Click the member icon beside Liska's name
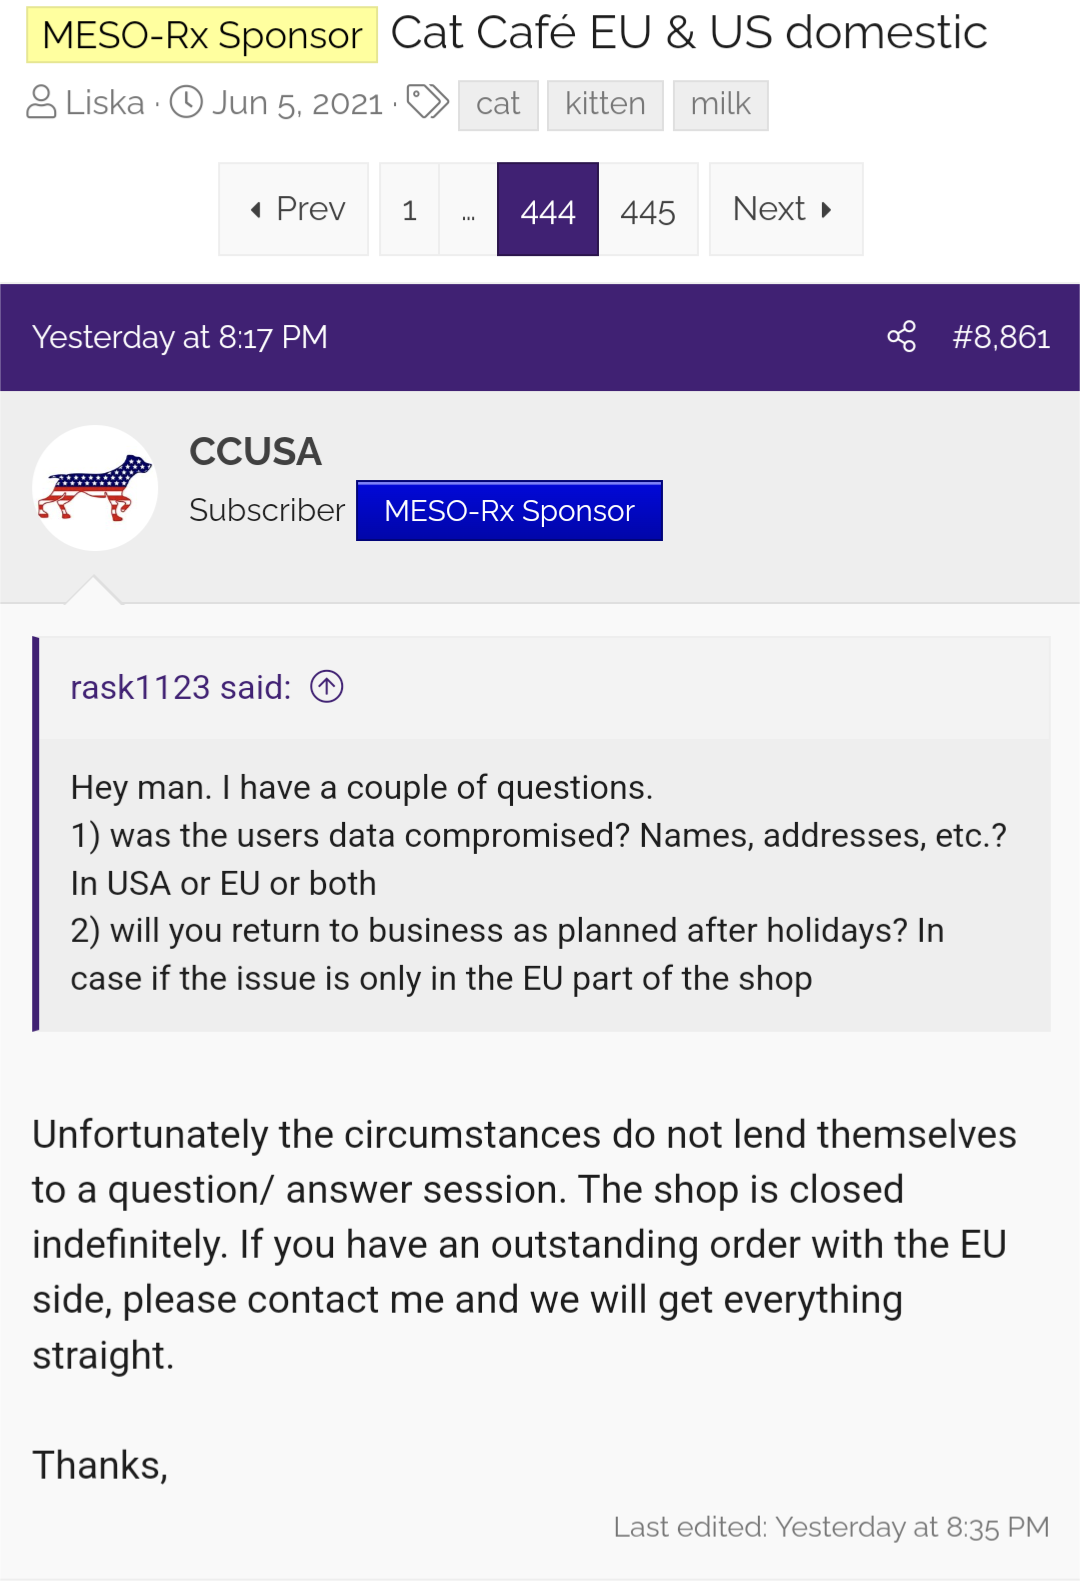 coord(41,101)
